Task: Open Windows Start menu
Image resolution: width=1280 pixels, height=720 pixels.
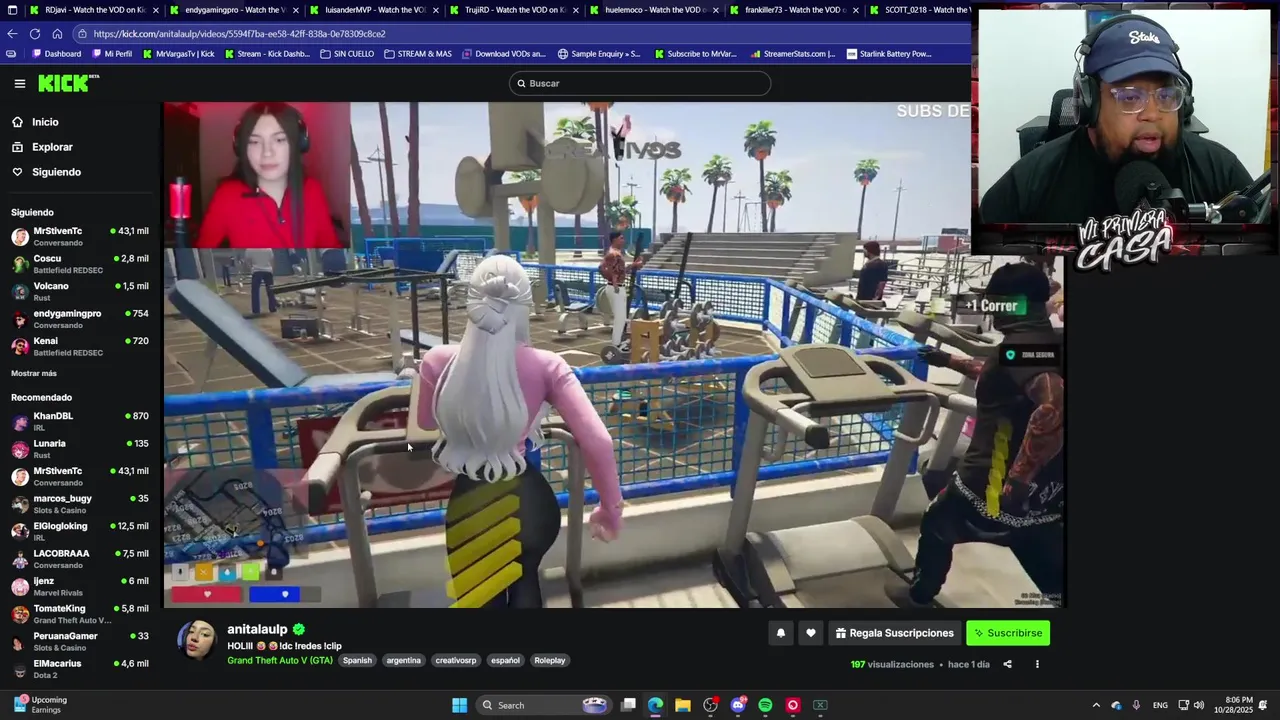Action: pyautogui.click(x=459, y=705)
